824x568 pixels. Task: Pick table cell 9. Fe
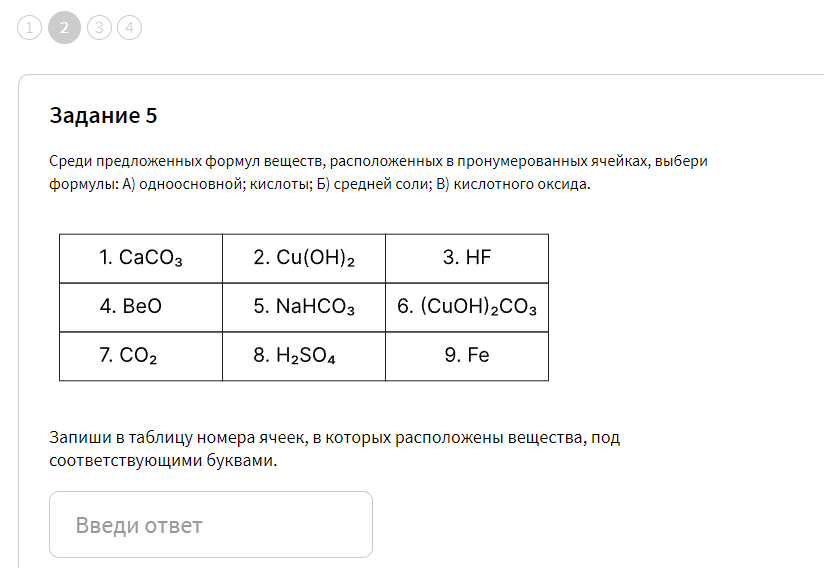point(467,356)
